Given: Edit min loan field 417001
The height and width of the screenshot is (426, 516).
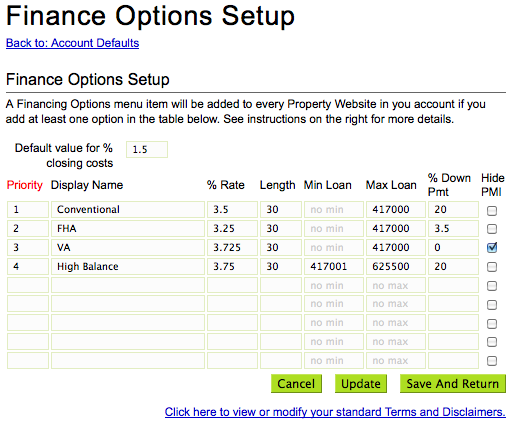Looking at the screenshot, I should (334, 267).
